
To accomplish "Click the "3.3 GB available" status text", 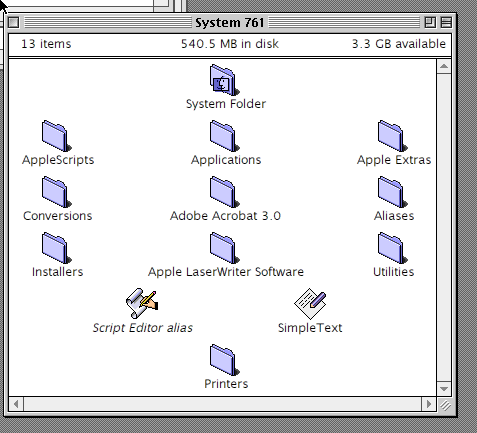I will tap(399, 44).
